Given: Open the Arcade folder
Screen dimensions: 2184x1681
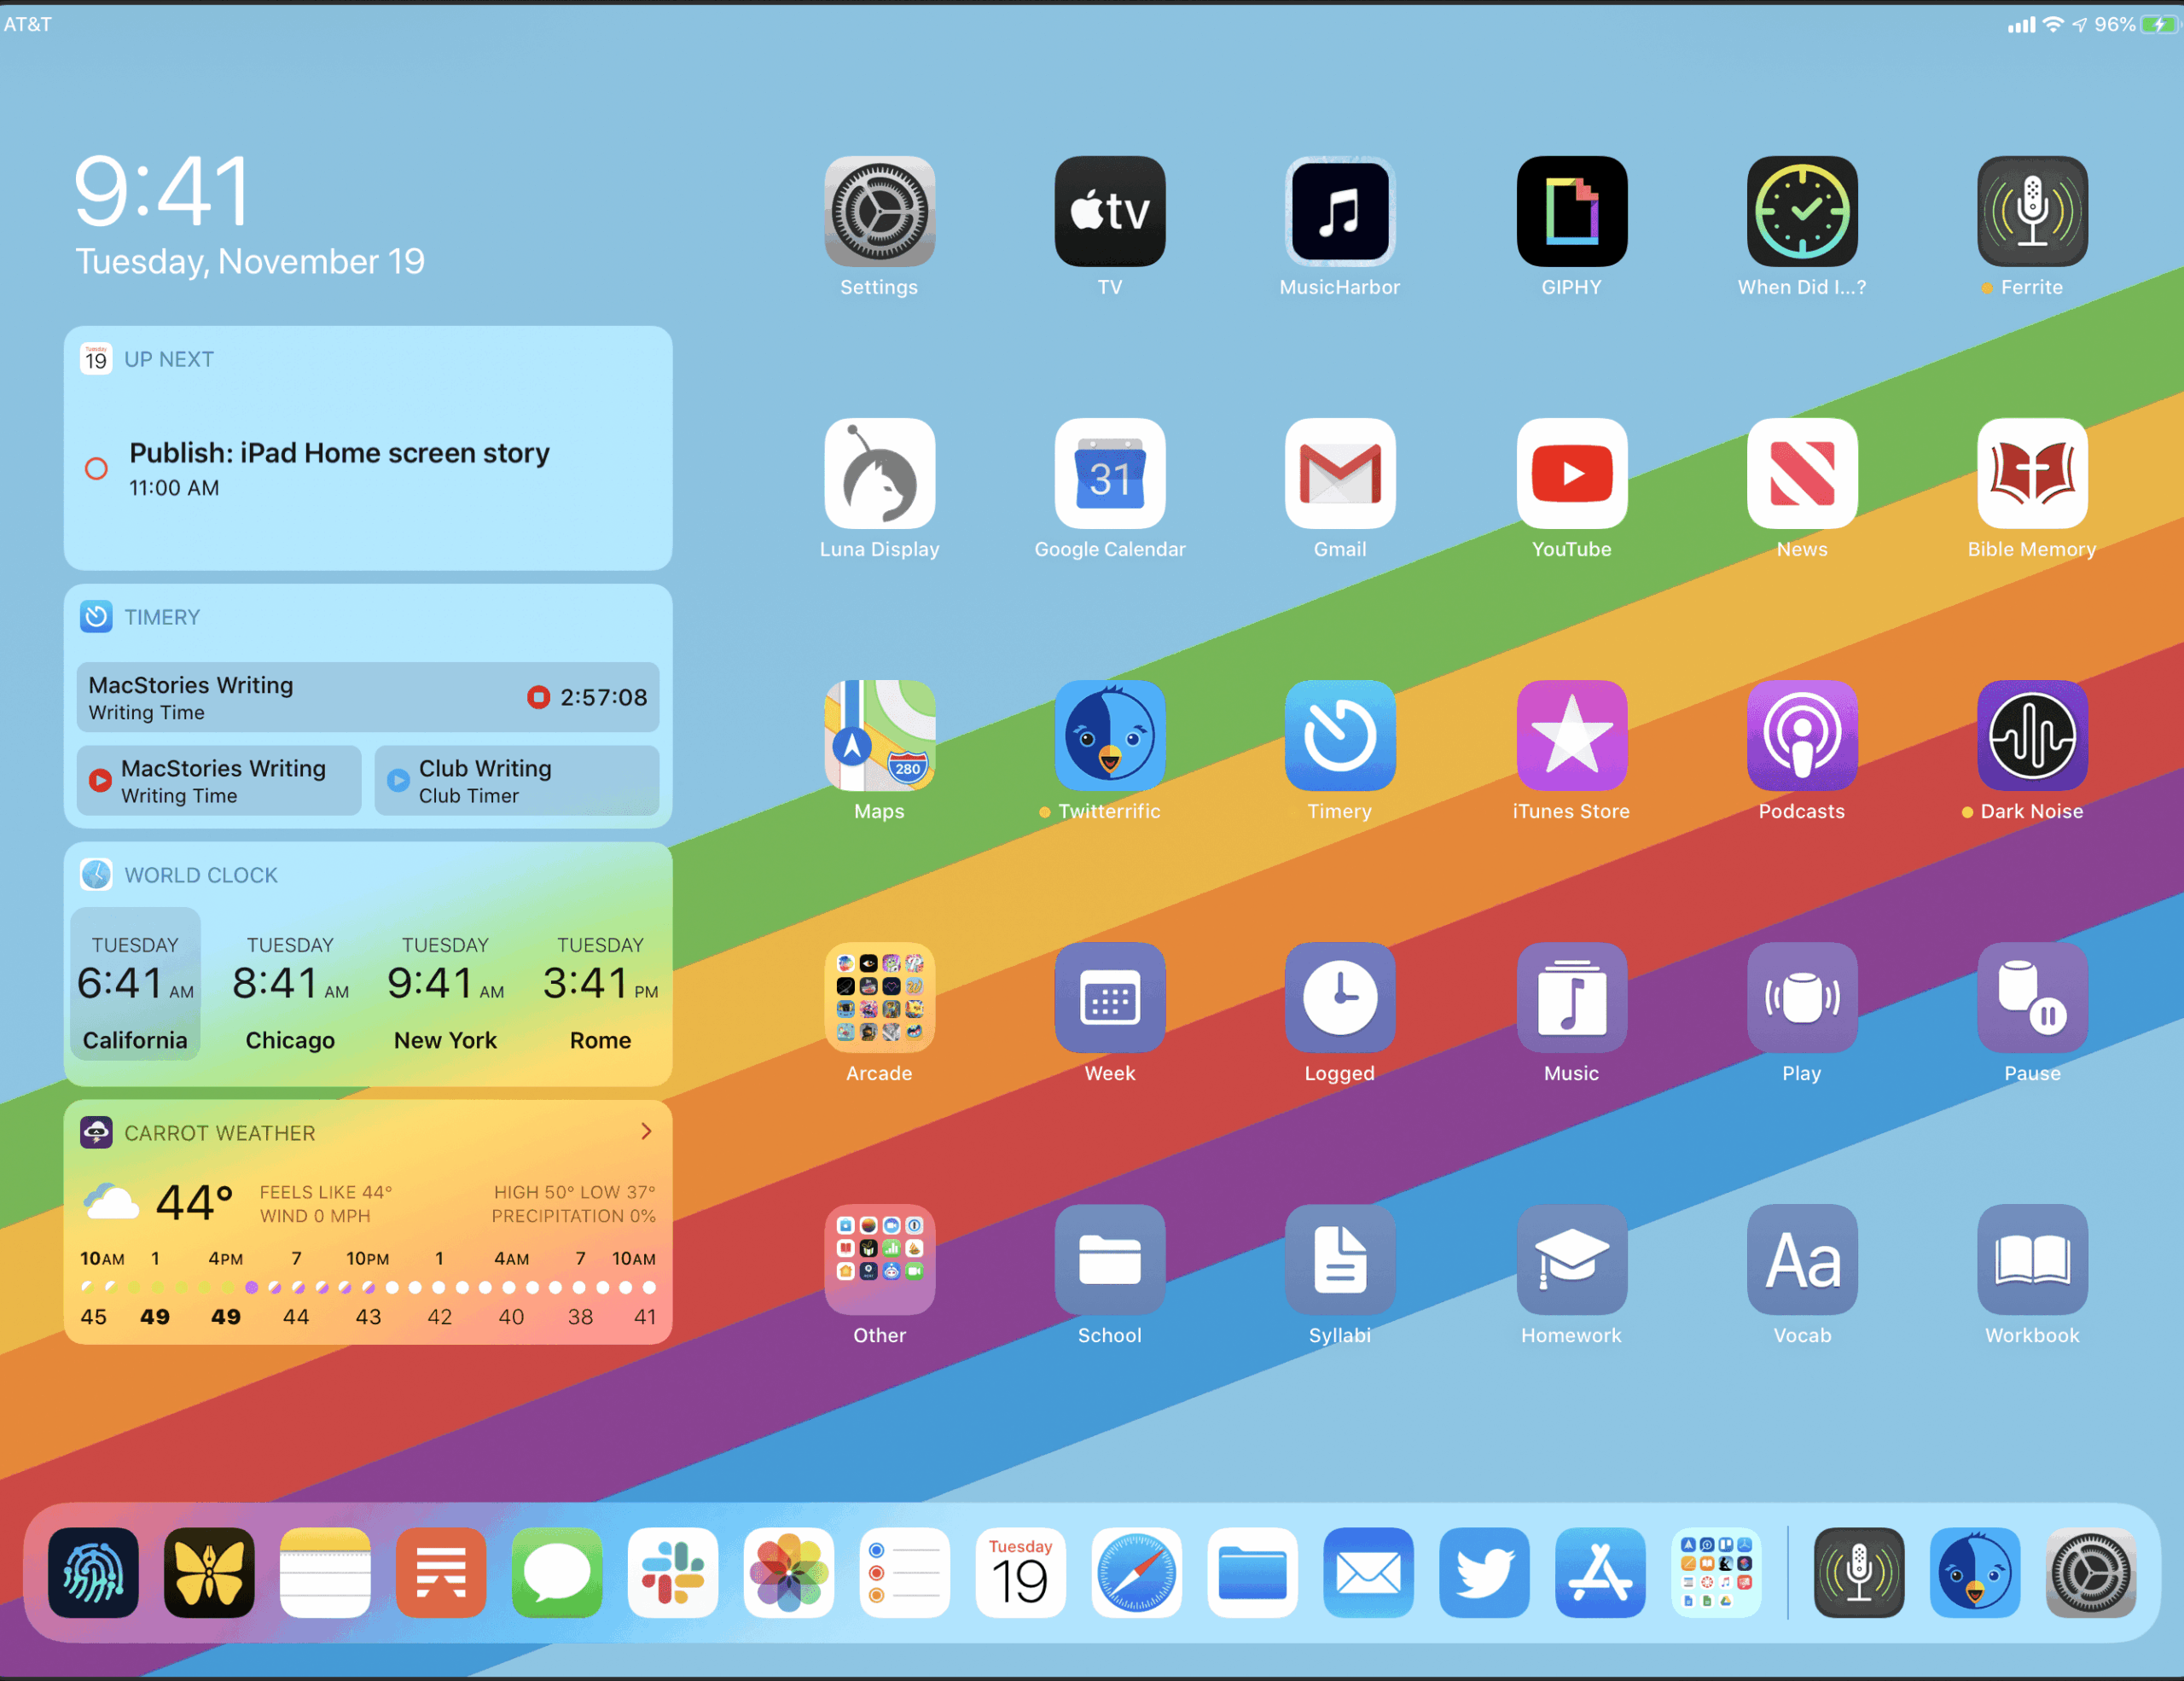Looking at the screenshot, I should pyautogui.click(x=879, y=997).
